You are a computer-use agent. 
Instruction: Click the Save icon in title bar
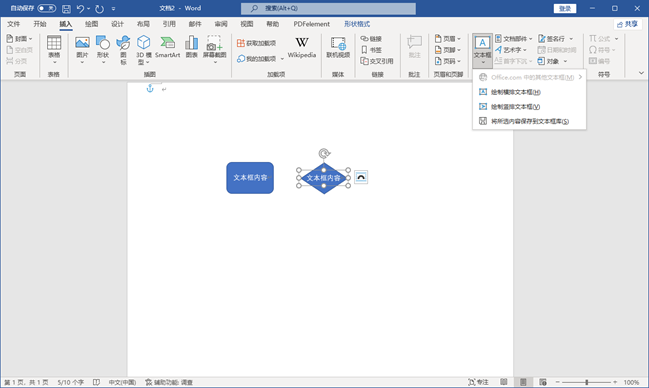click(66, 8)
